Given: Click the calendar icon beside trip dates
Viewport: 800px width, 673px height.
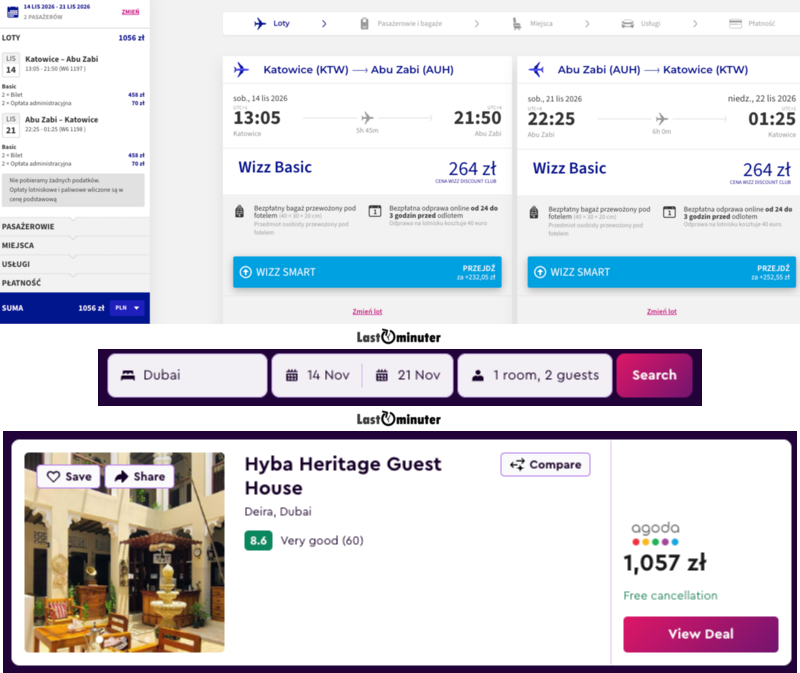Looking at the screenshot, I should click(12, 12).
